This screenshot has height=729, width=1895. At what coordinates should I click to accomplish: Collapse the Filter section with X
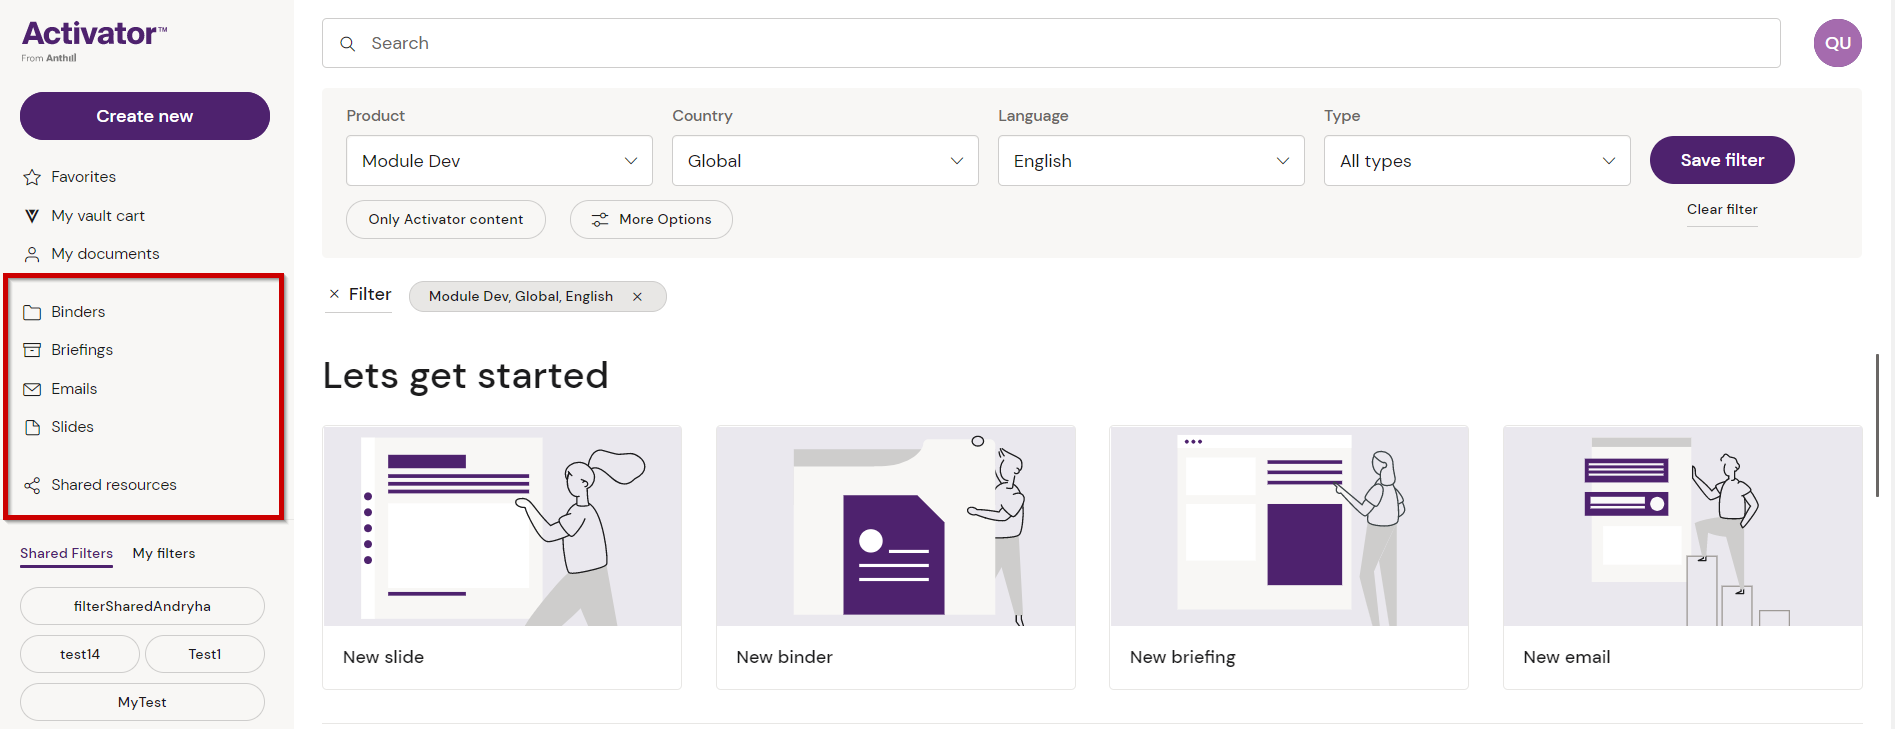point(334,294)
